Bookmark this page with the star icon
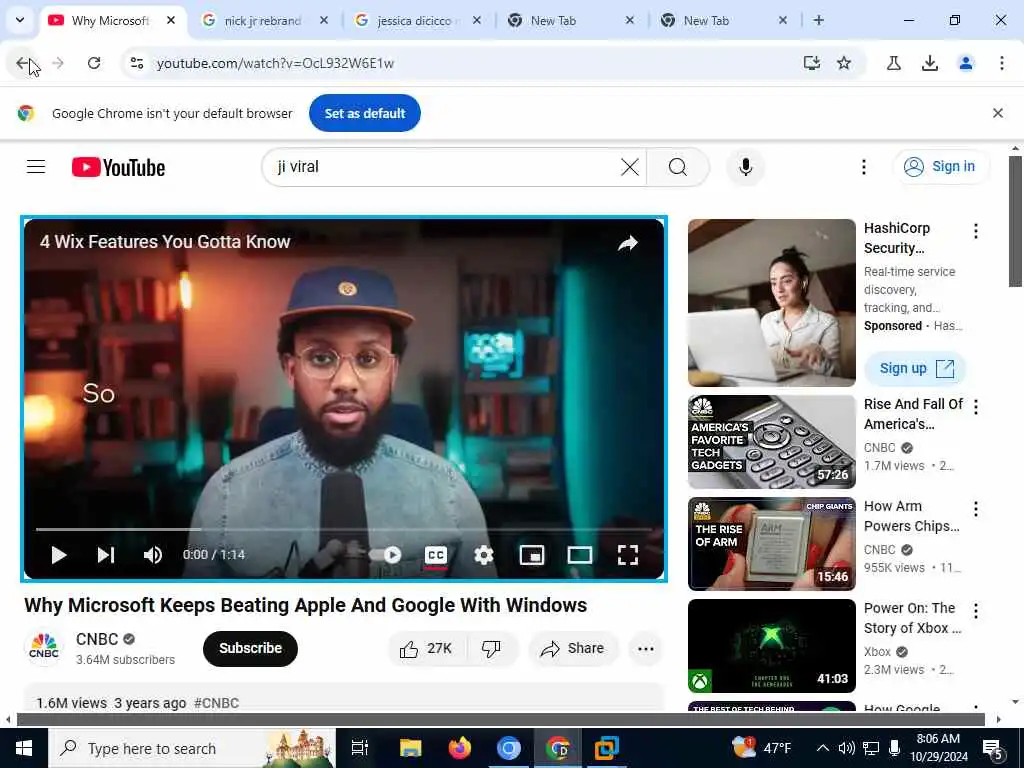This screenshot has height=768, width=1024. click(844, 63)
